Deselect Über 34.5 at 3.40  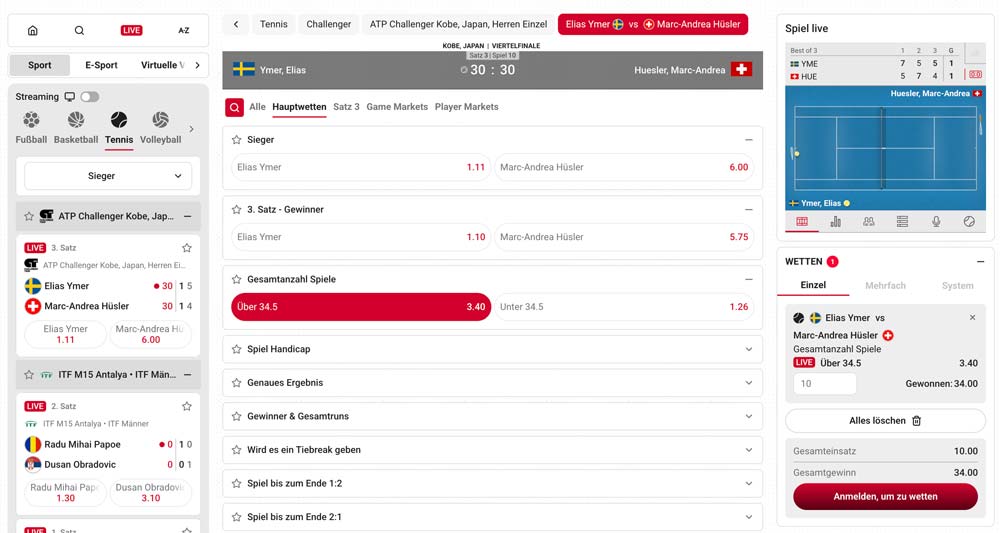361,307
